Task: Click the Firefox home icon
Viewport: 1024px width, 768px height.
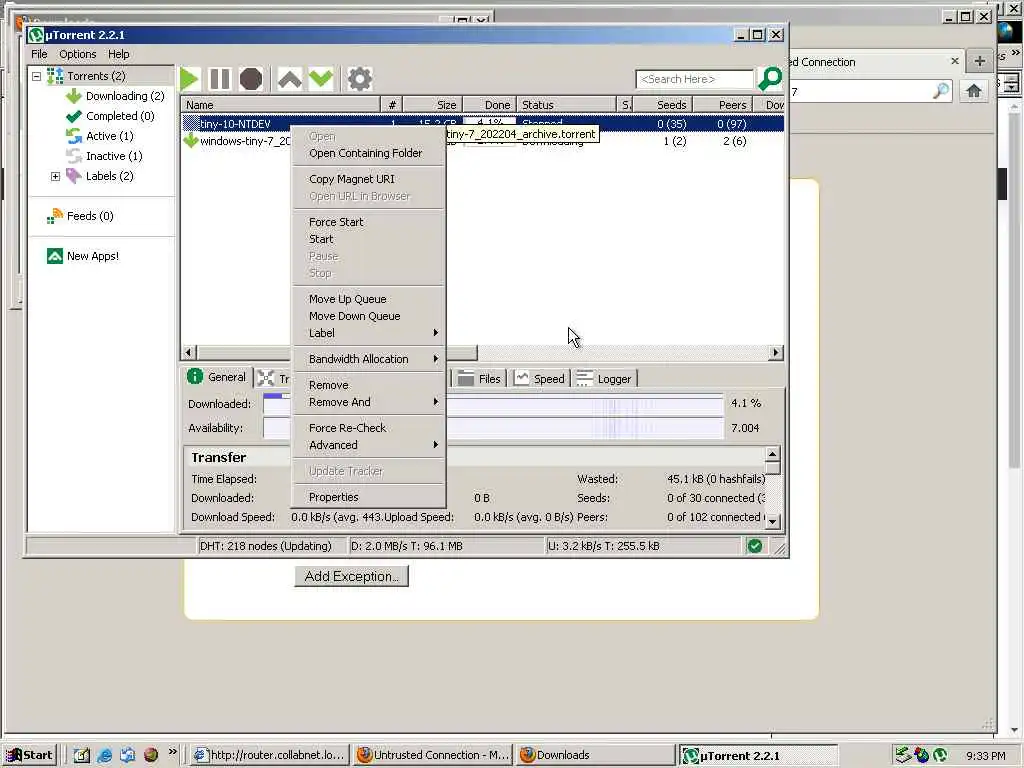Action: coord(974,91)
